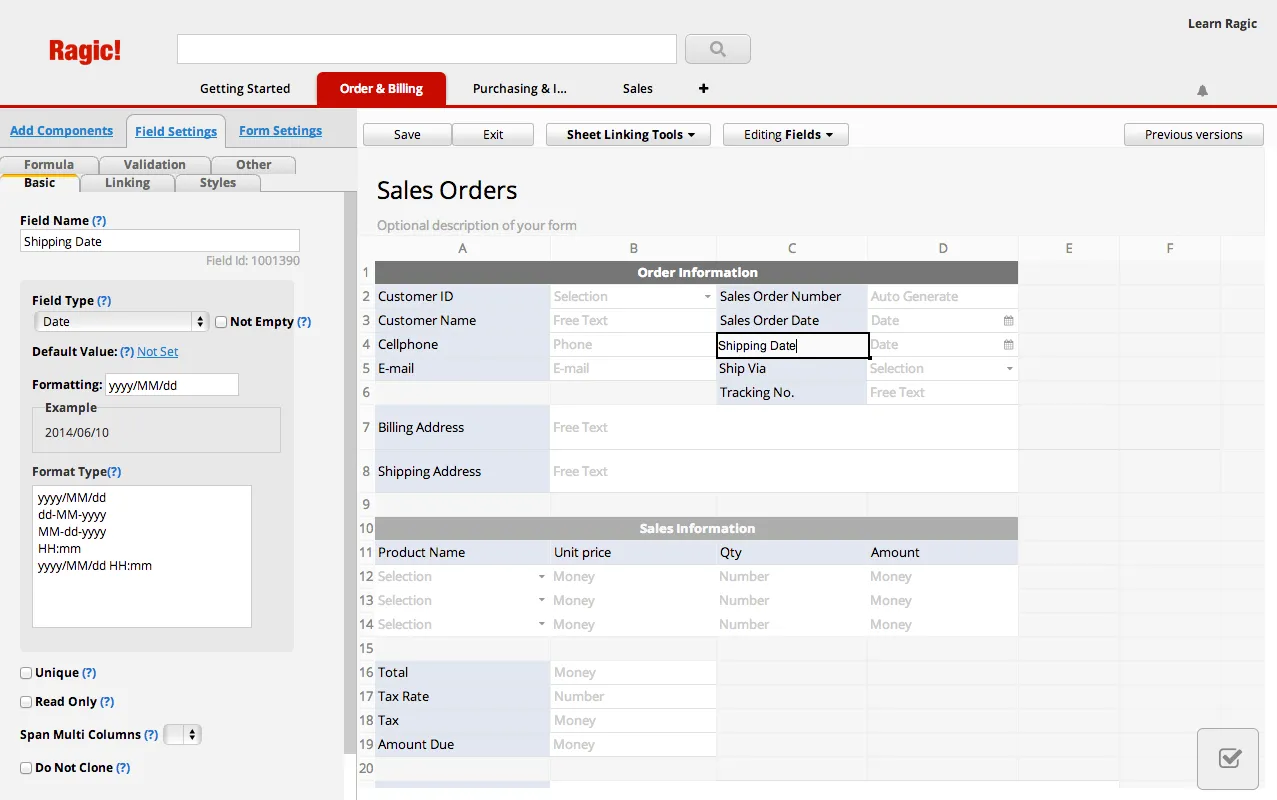1277x800 pixels.
Task: Click calendar icon in Shipping Date row
Action: [x=1008, y=345]
